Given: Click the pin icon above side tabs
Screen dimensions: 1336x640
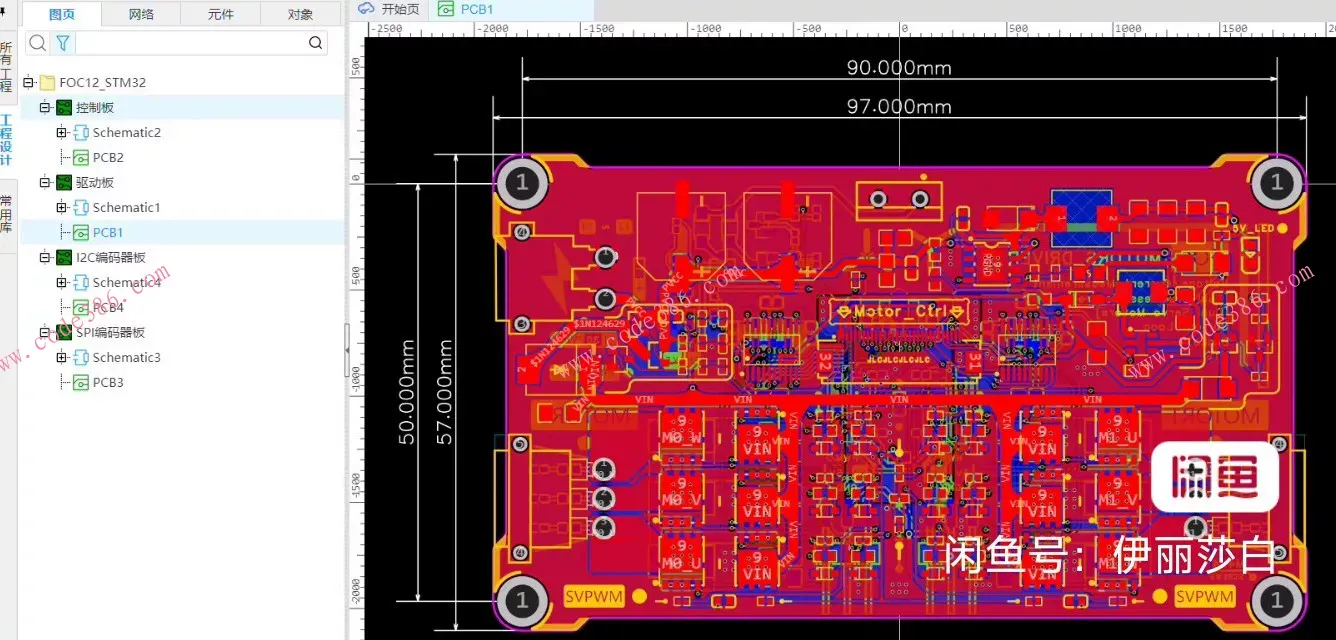Looking at the screenshot, I should point(3,12).
